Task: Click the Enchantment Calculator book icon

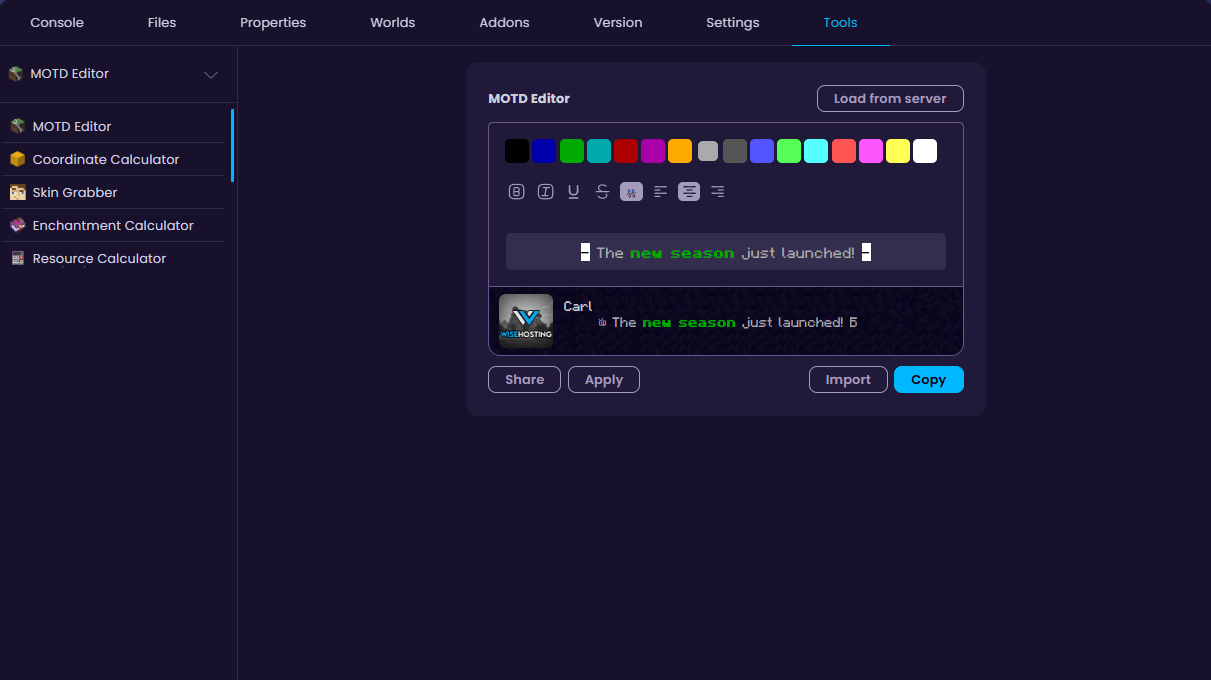Action: (17, 225)
